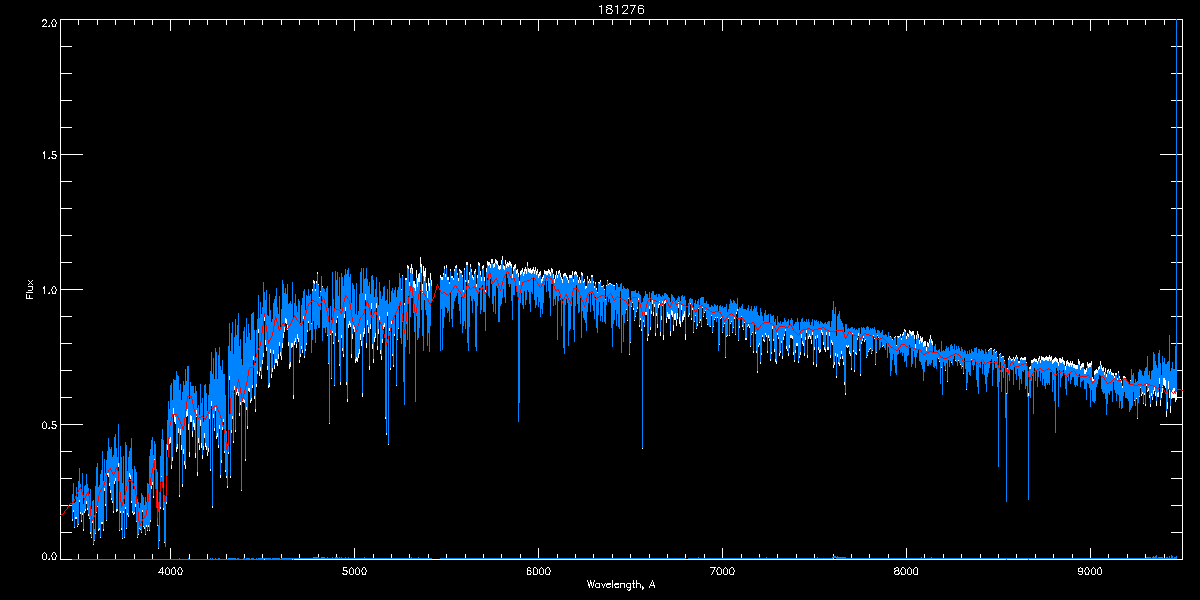1200x600 pixels.
Task: Click the 0.5 y-axis tick label
Action: click(x=47, y=424)
